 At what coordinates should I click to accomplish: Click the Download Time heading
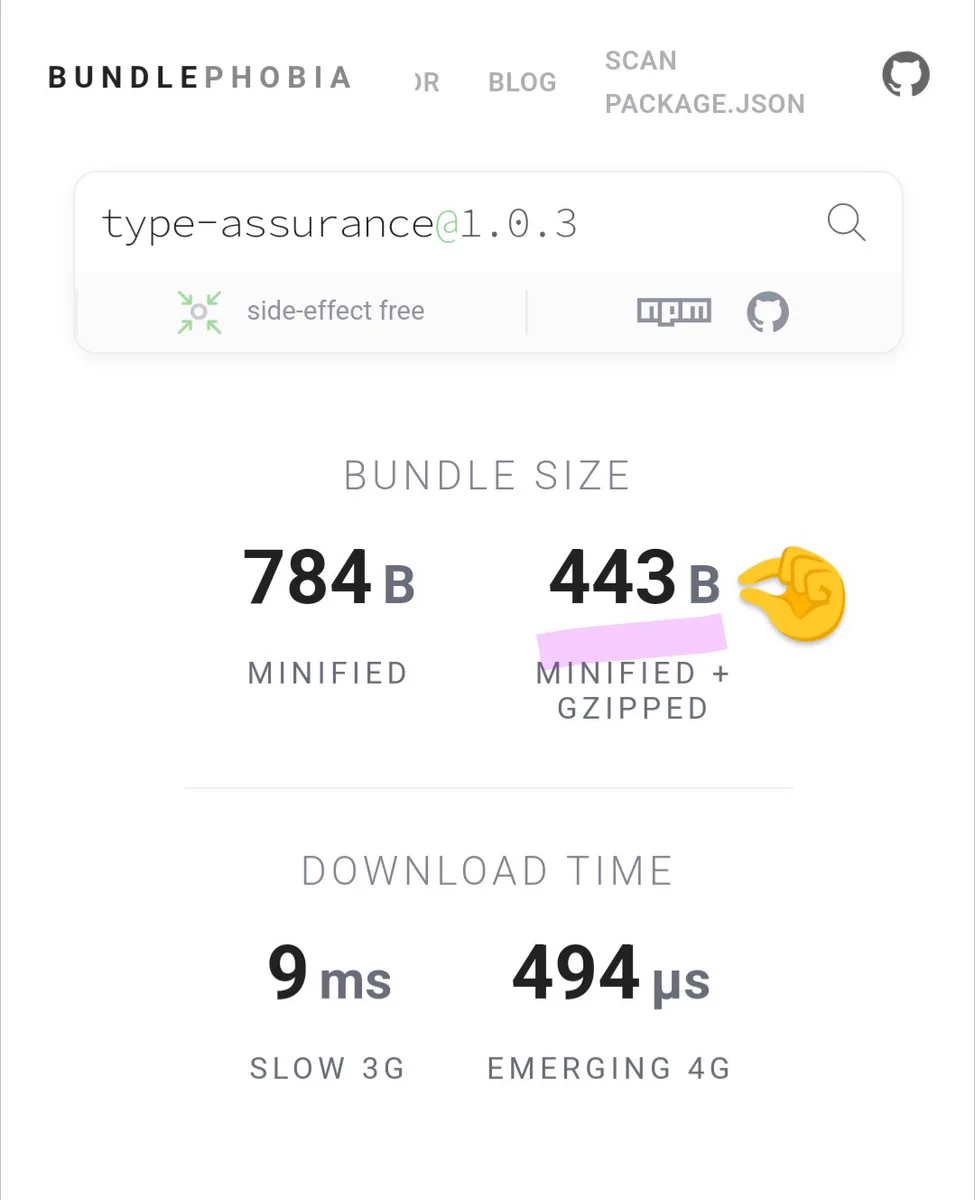[x=487, y=871]
